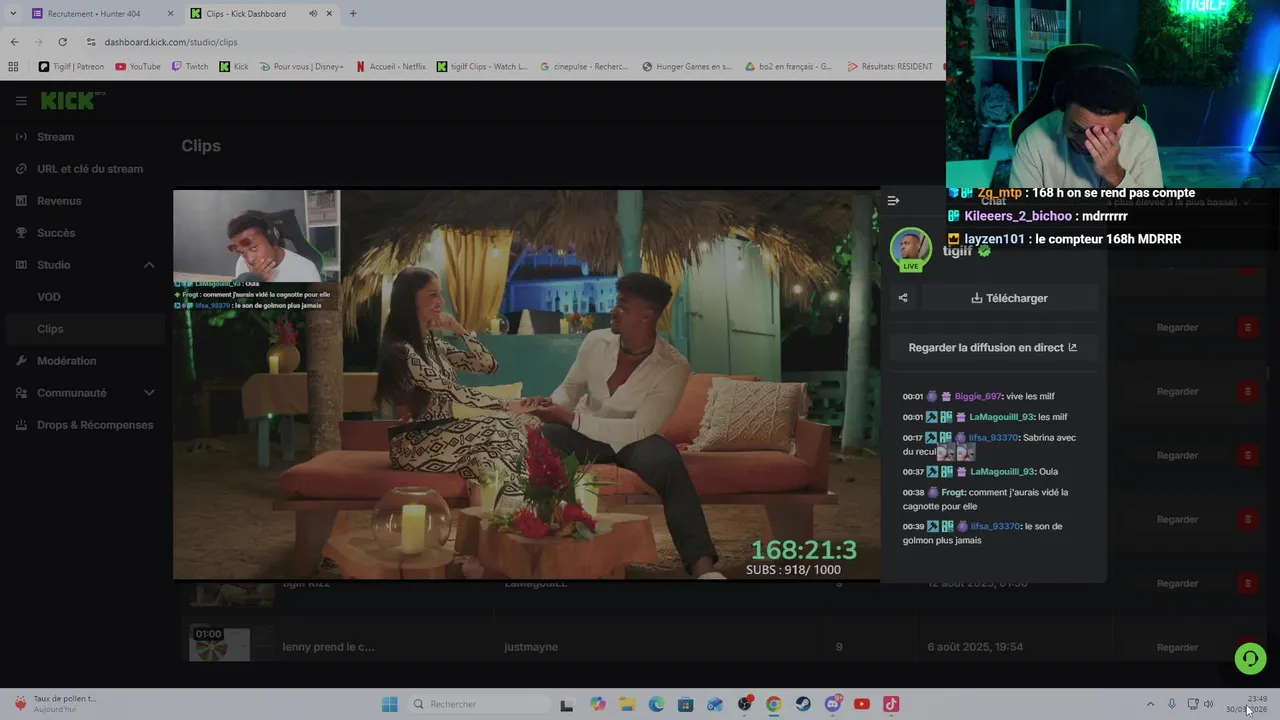This screenshot has width=1280, height=720.
Task: Open VOD under Studio
Action: [49, 297]
